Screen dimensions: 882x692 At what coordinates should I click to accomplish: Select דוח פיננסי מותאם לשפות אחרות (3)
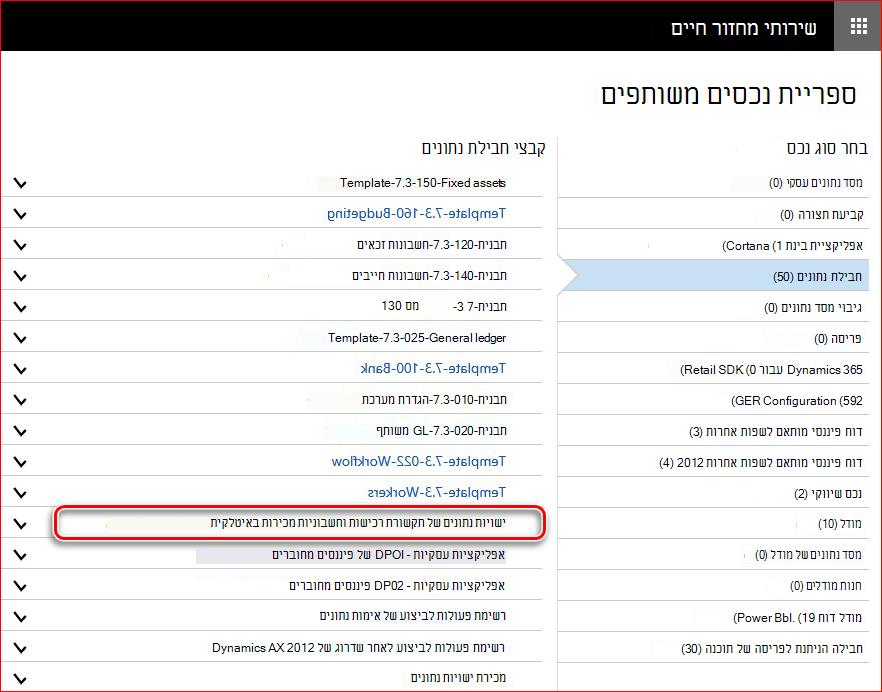tap(775, 432)
